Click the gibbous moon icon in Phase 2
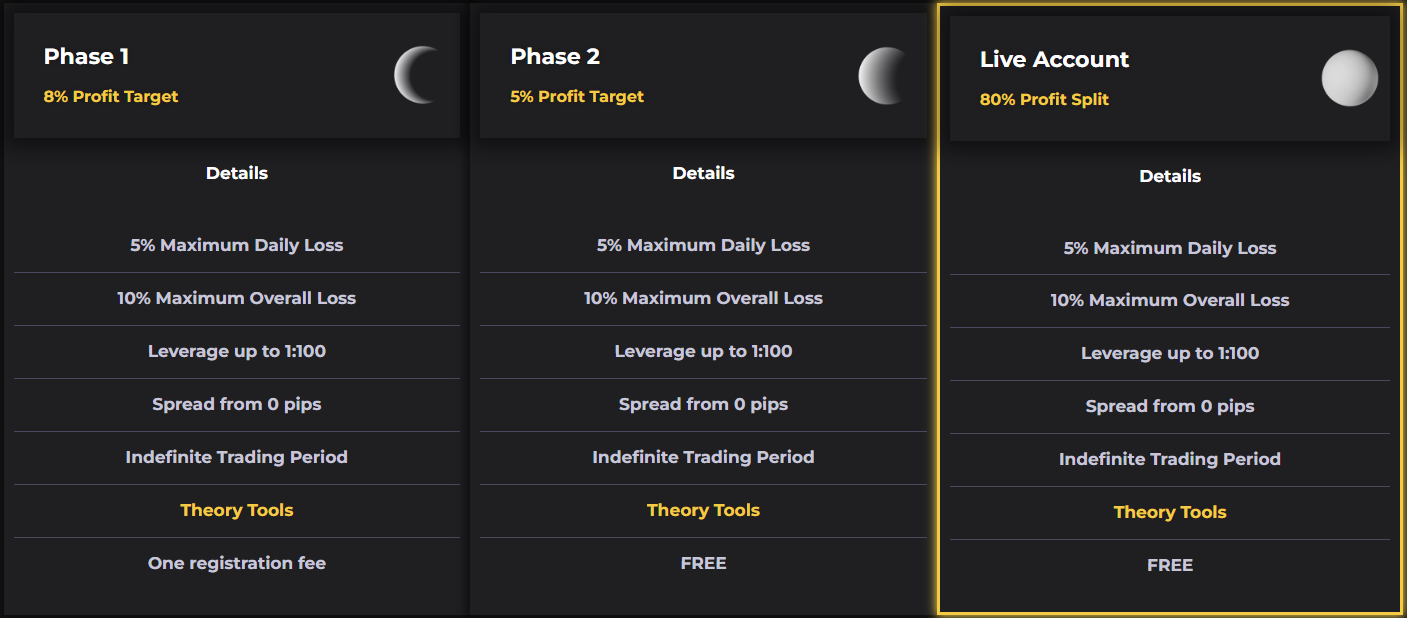Image resolution: width=1407 pixels, height=618 pixels. tap(884, 75)
